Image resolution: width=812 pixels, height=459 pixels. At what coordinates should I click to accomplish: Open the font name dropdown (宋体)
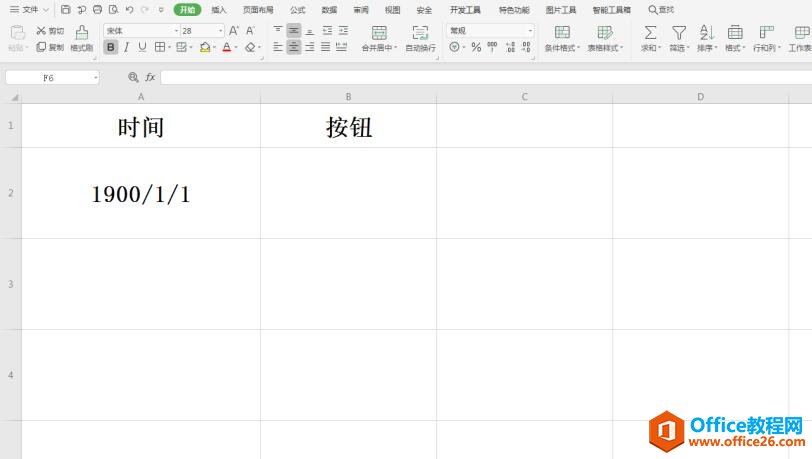point(176,31)
